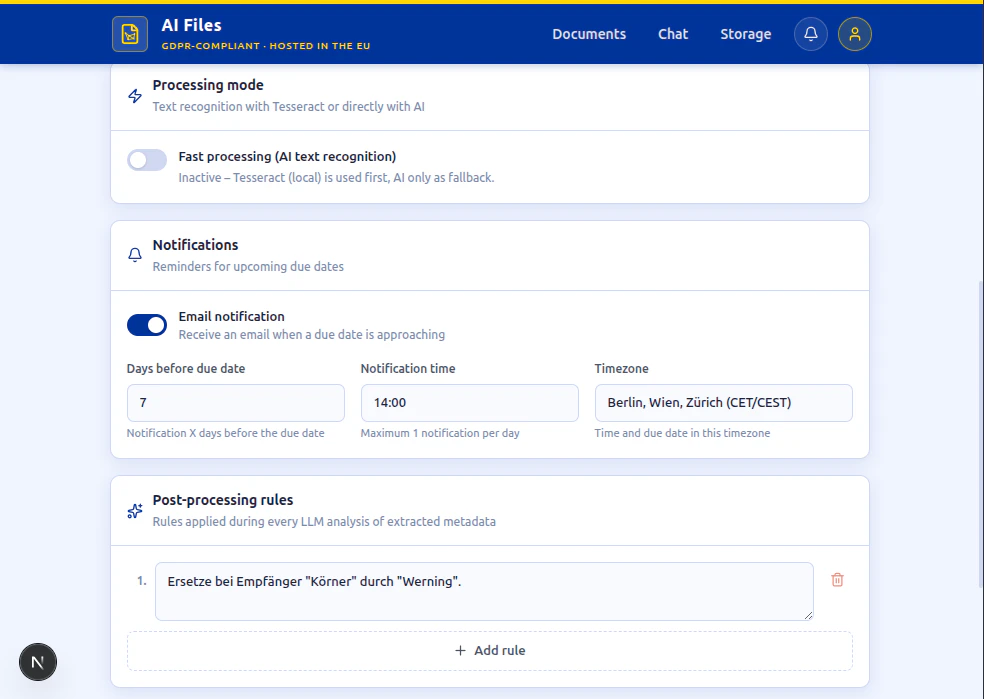Image resolution: width=984 pixels, height=699 pixels.
Task: Click the Post-processing rules sparkle icon
Action: point(134,510)
